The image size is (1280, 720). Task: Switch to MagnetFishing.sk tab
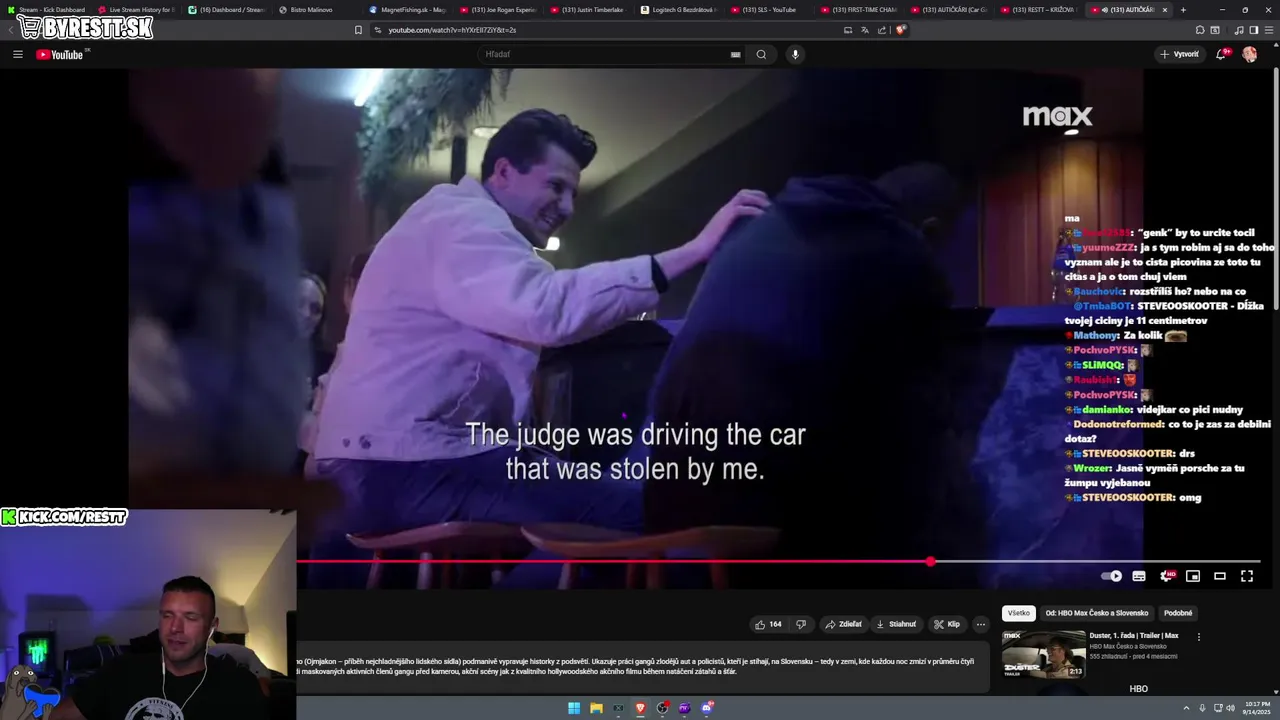click(x=408, y=10)
